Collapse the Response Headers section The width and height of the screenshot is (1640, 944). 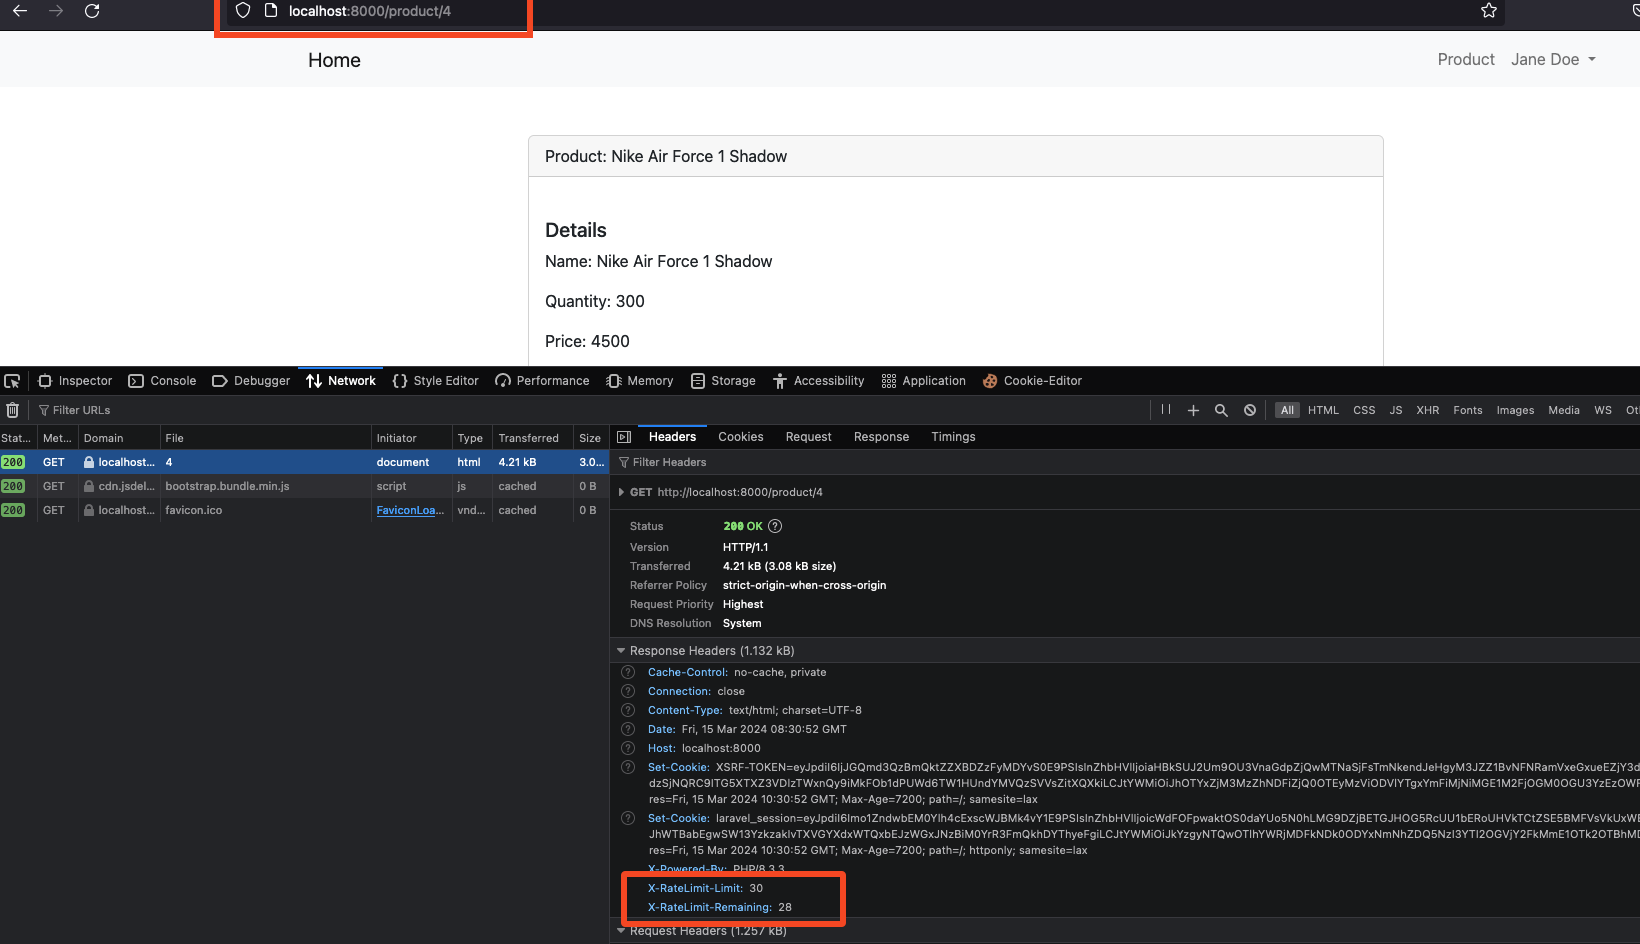(x=621, y=651)
